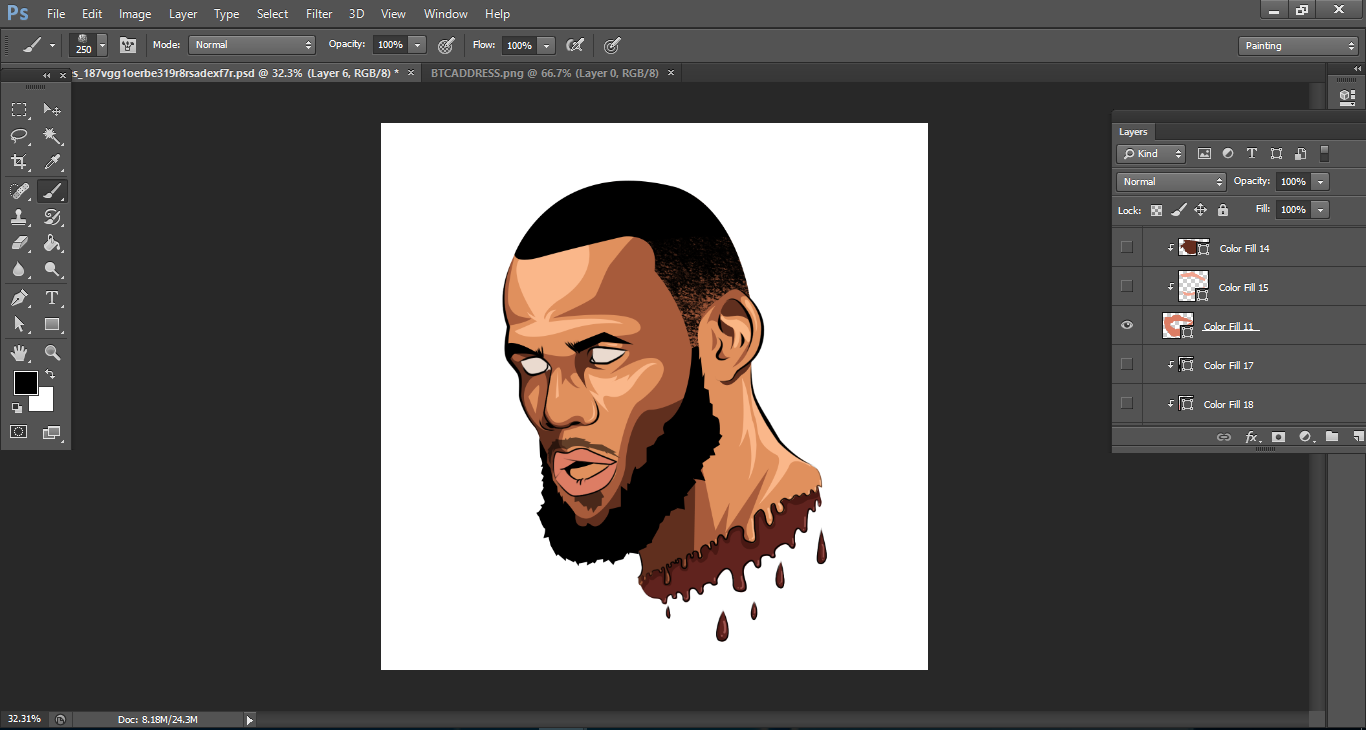
Task: Filter layers by pixel layers
Action: coord(1204,154)
